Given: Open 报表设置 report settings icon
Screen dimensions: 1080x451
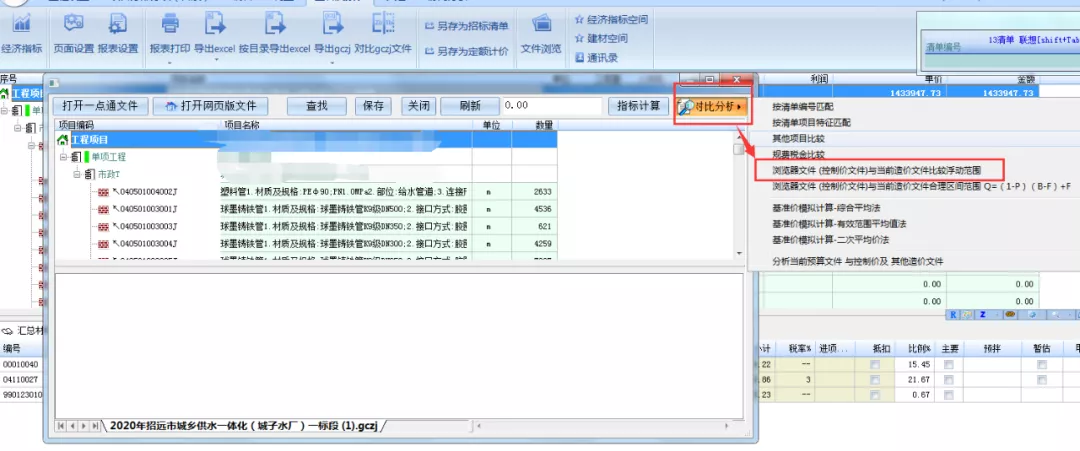Looking at the screenshot, I should tap(118, 25).
